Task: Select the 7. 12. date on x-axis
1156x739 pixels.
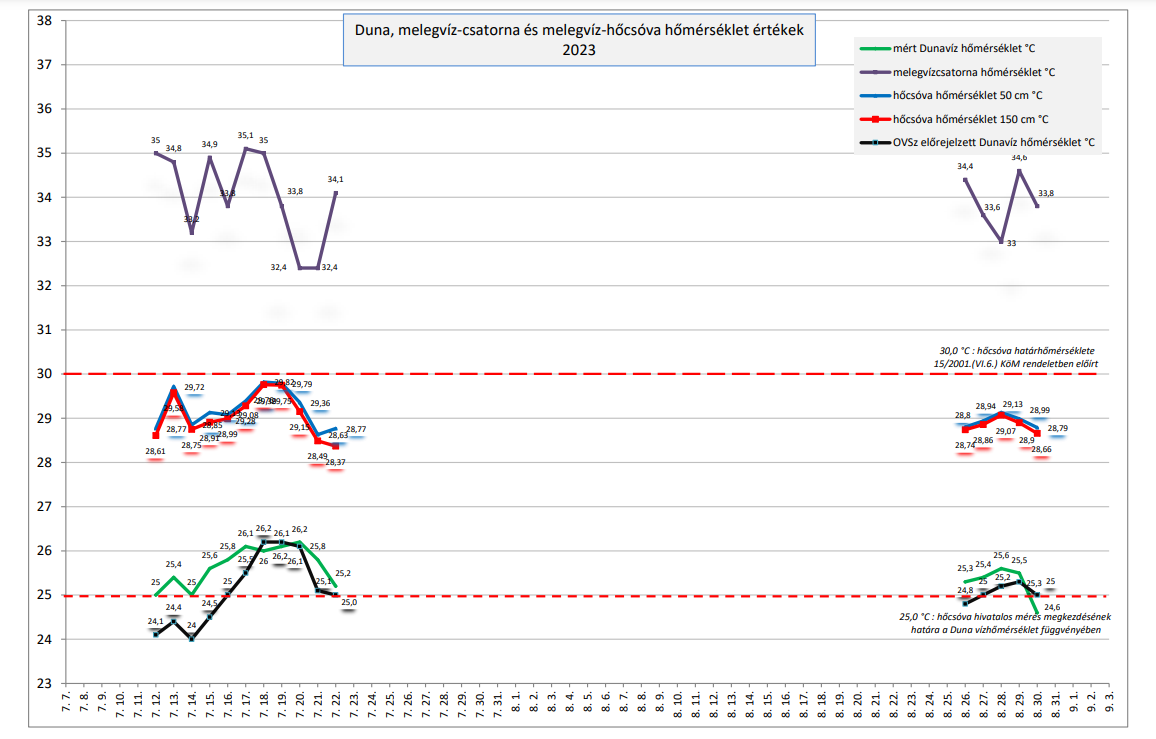Action: point(157,704)
